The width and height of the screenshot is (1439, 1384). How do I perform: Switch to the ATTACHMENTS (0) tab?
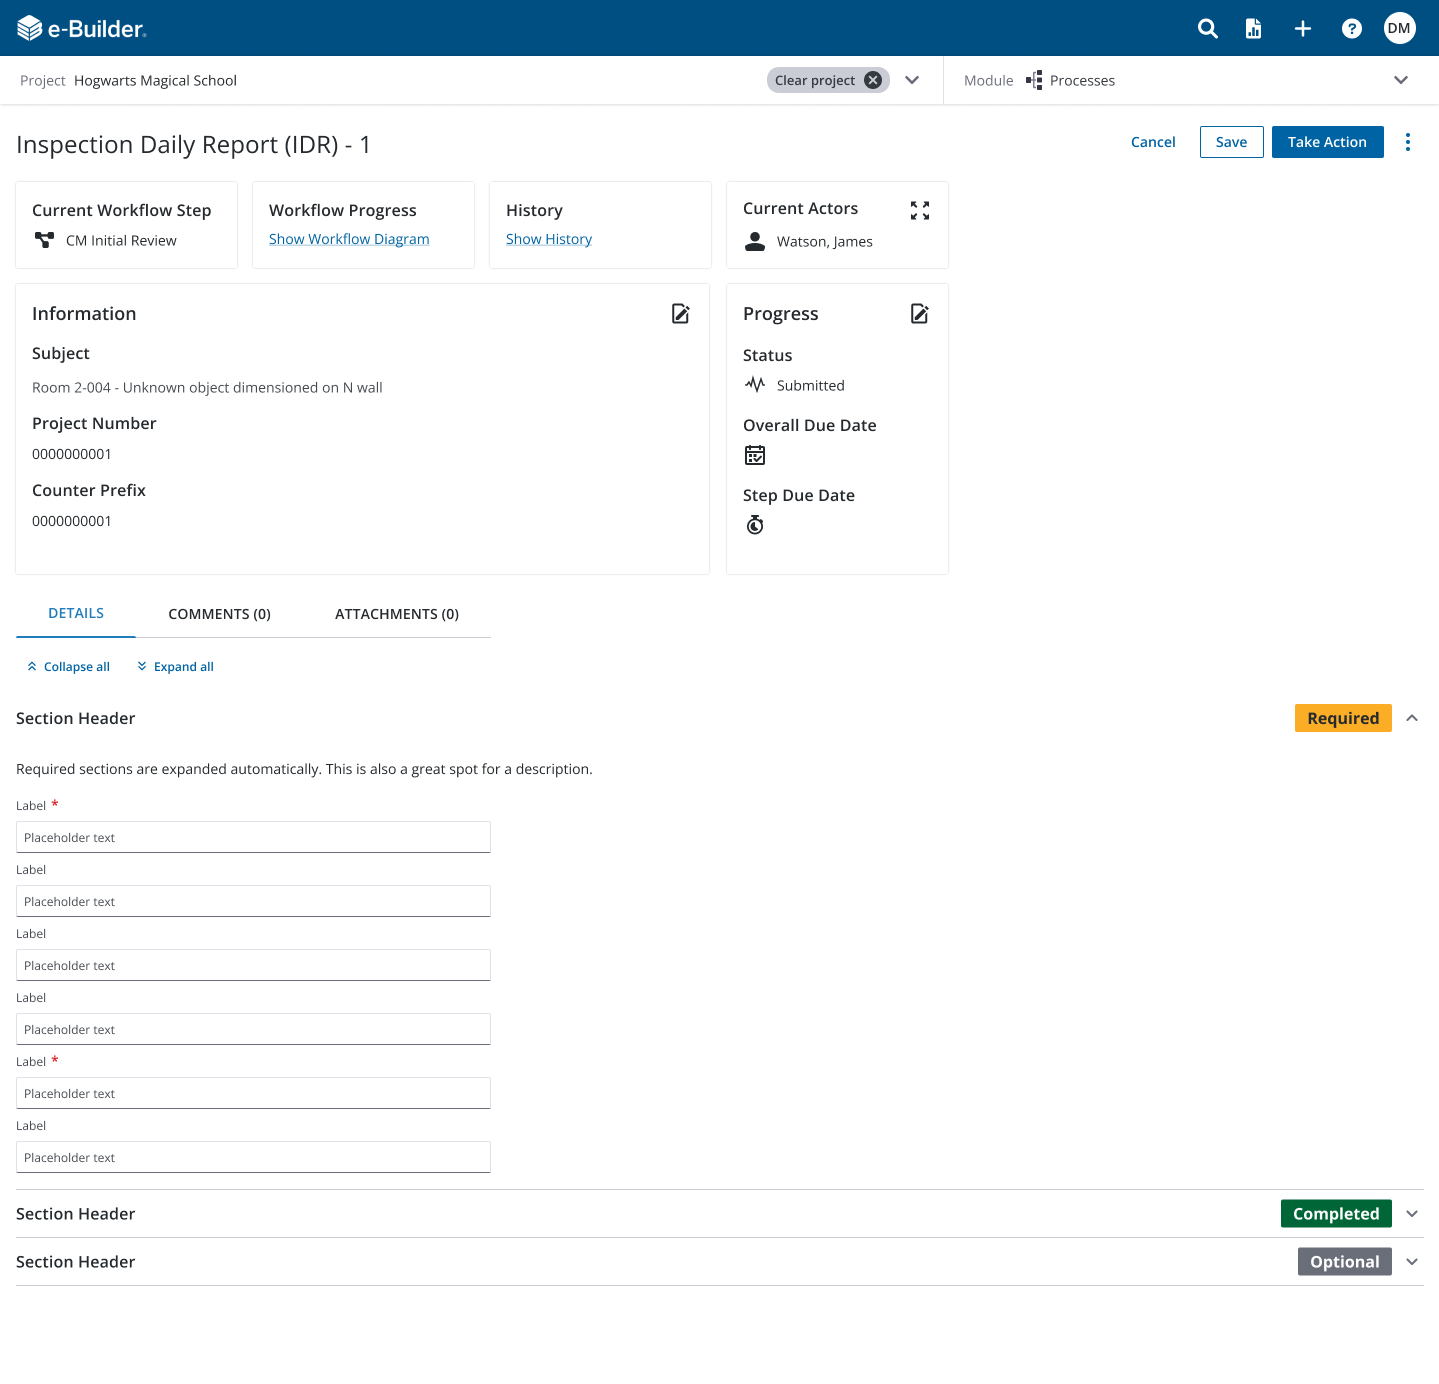[x=397, y=614]
